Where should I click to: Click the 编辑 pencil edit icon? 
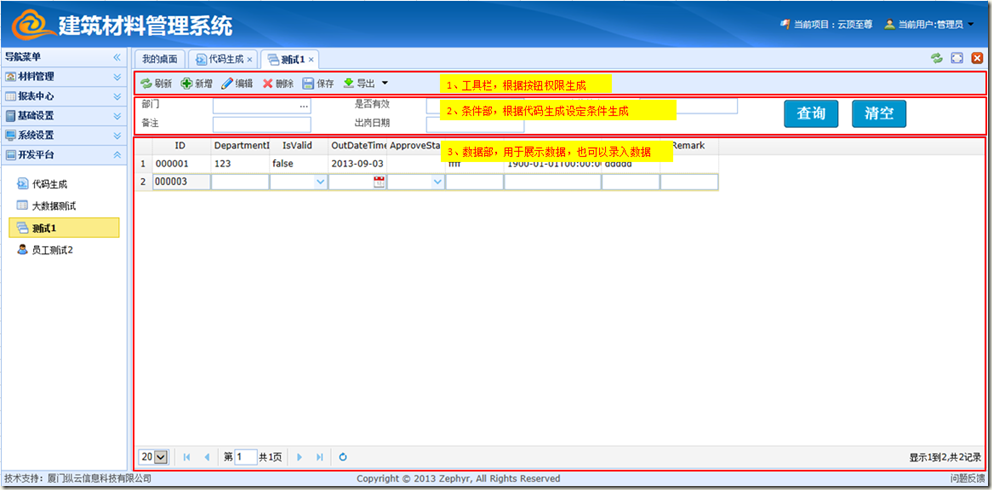(x=227, y=84)
